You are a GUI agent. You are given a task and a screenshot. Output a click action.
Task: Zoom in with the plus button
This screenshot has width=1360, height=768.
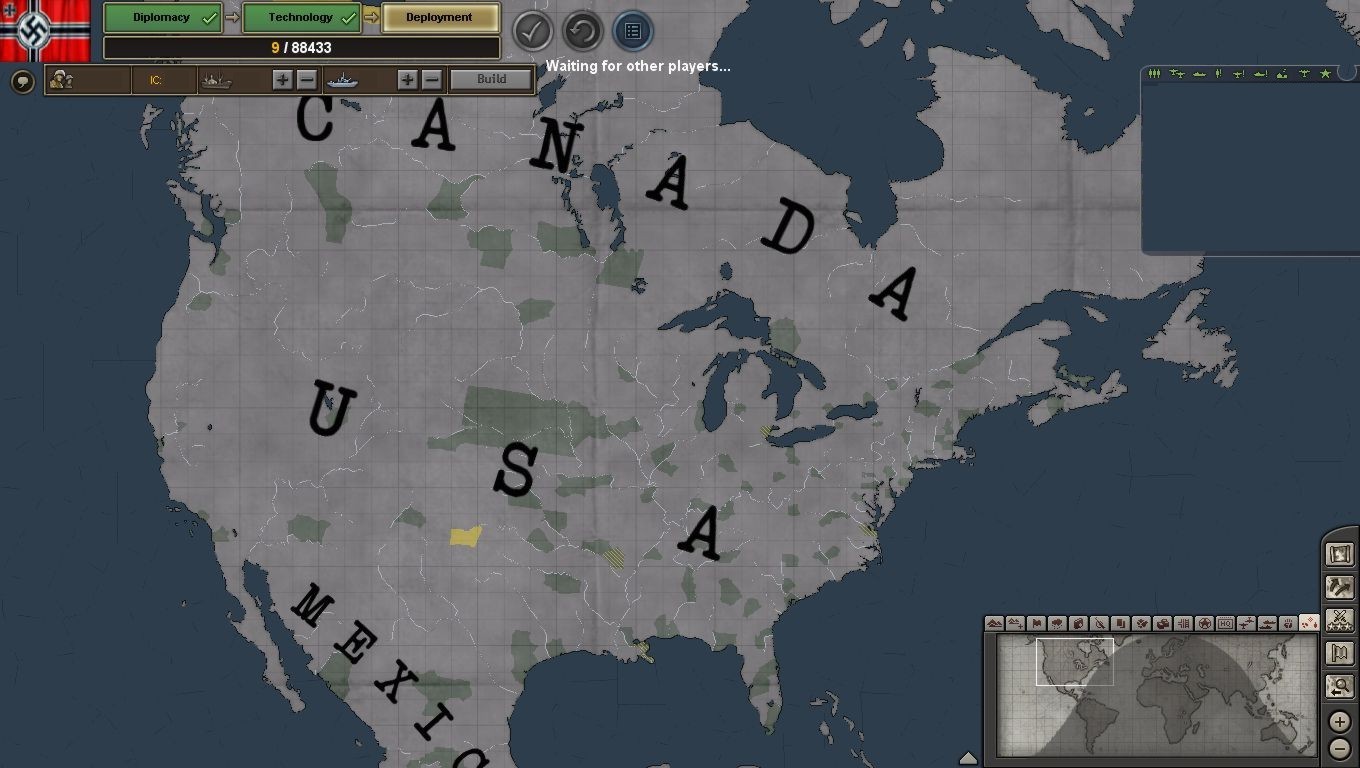(x=1340, y=722)
